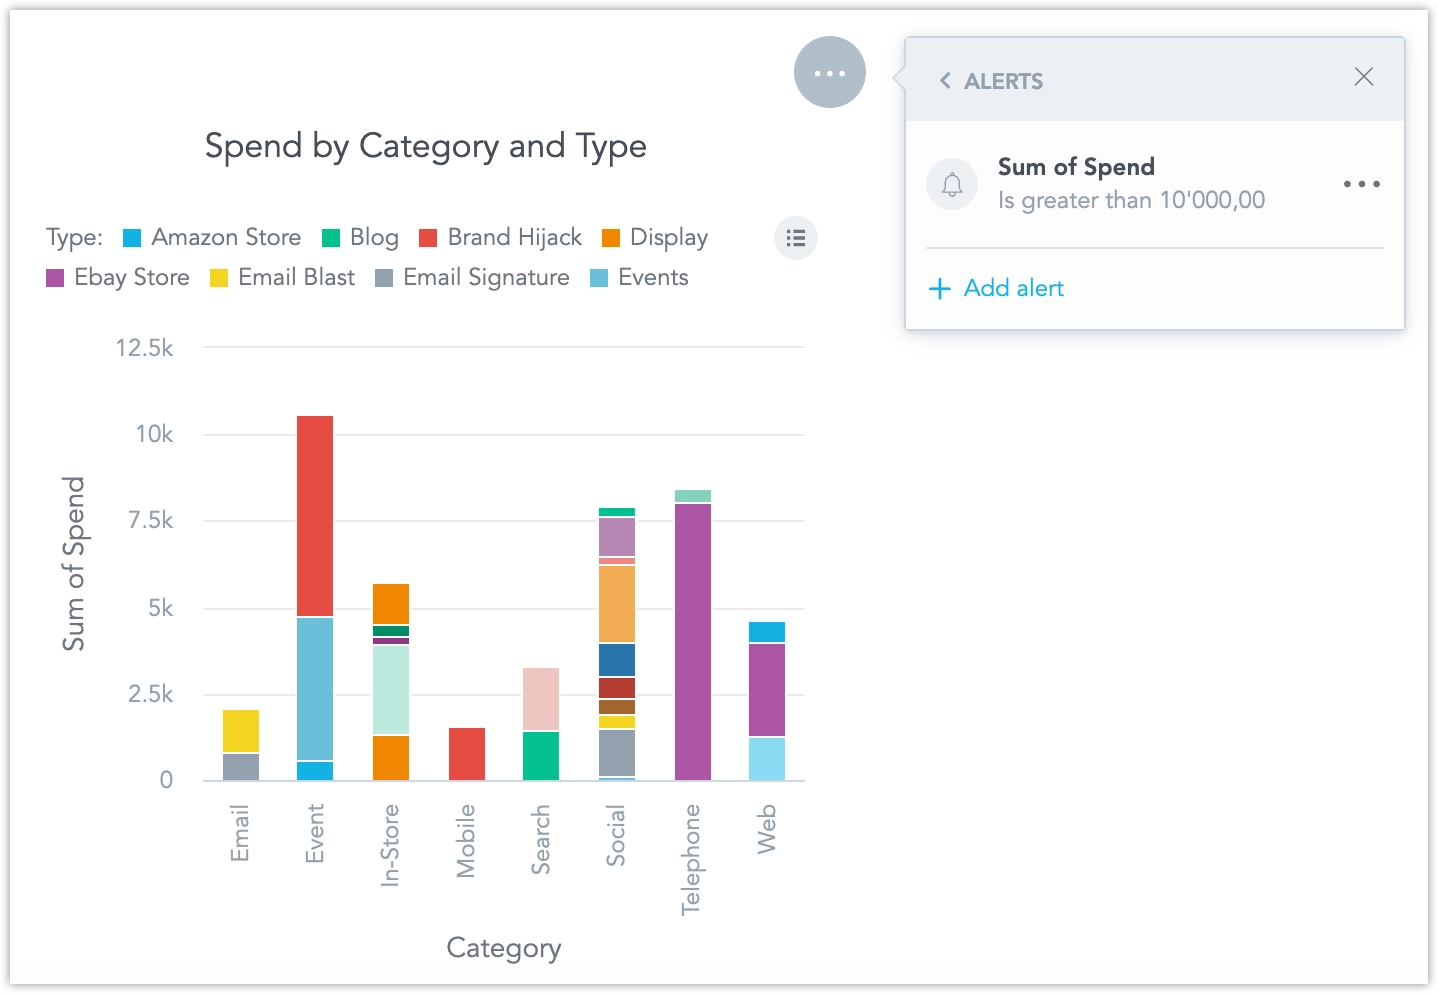
Task: Click Add alert link
Action: coord(996,288)
